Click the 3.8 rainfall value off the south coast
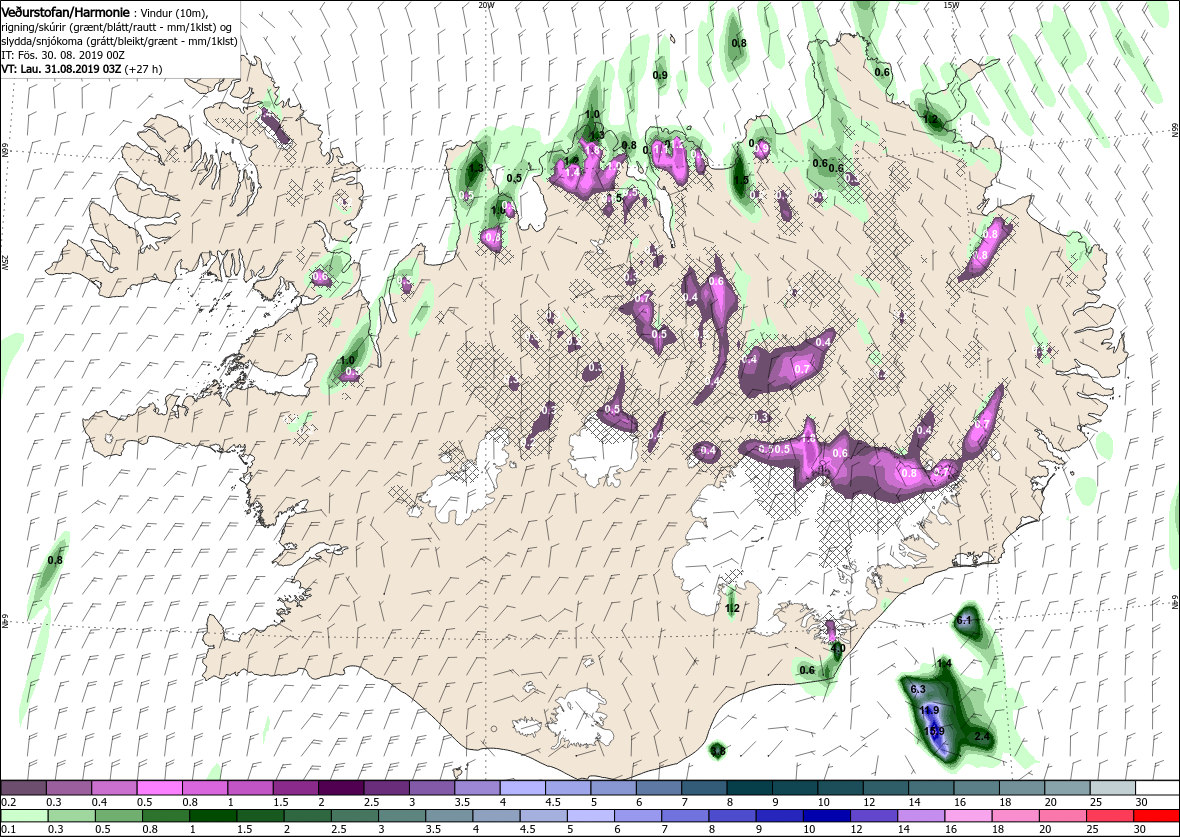This screenshot has width=1180, height=837. point(718,750)
